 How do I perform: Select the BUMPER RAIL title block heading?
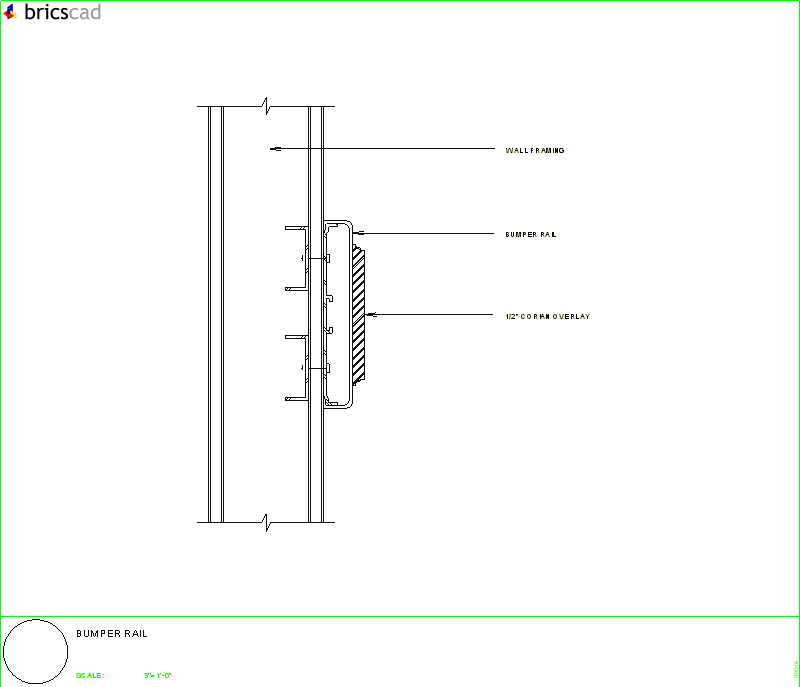[x=112, y=633]
